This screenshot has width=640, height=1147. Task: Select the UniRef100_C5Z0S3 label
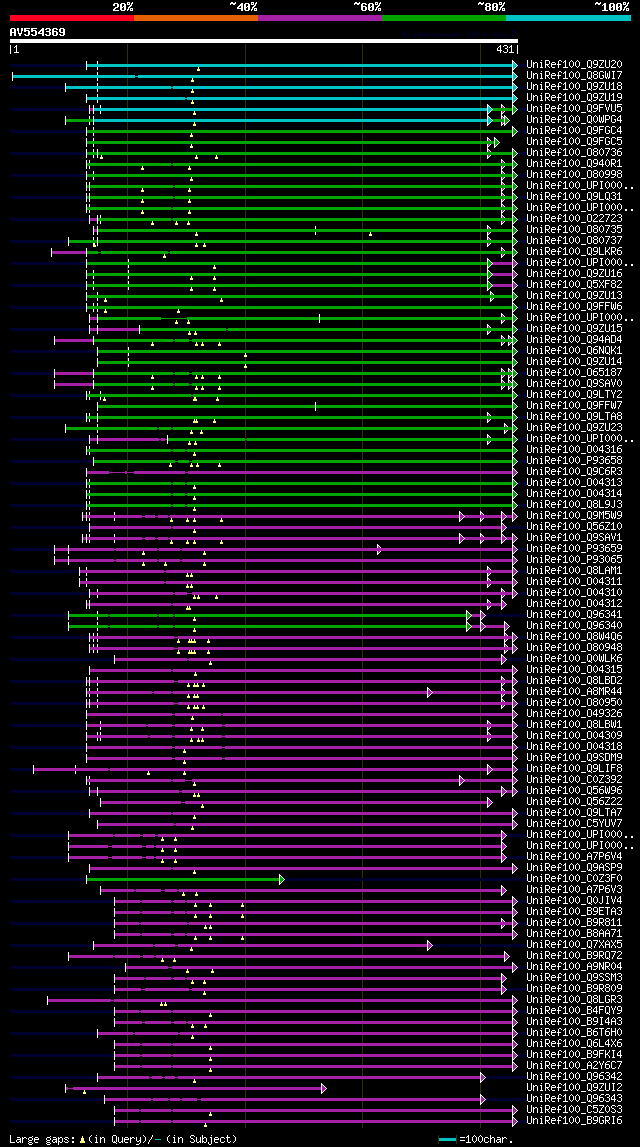click(x=574, y=1110)
